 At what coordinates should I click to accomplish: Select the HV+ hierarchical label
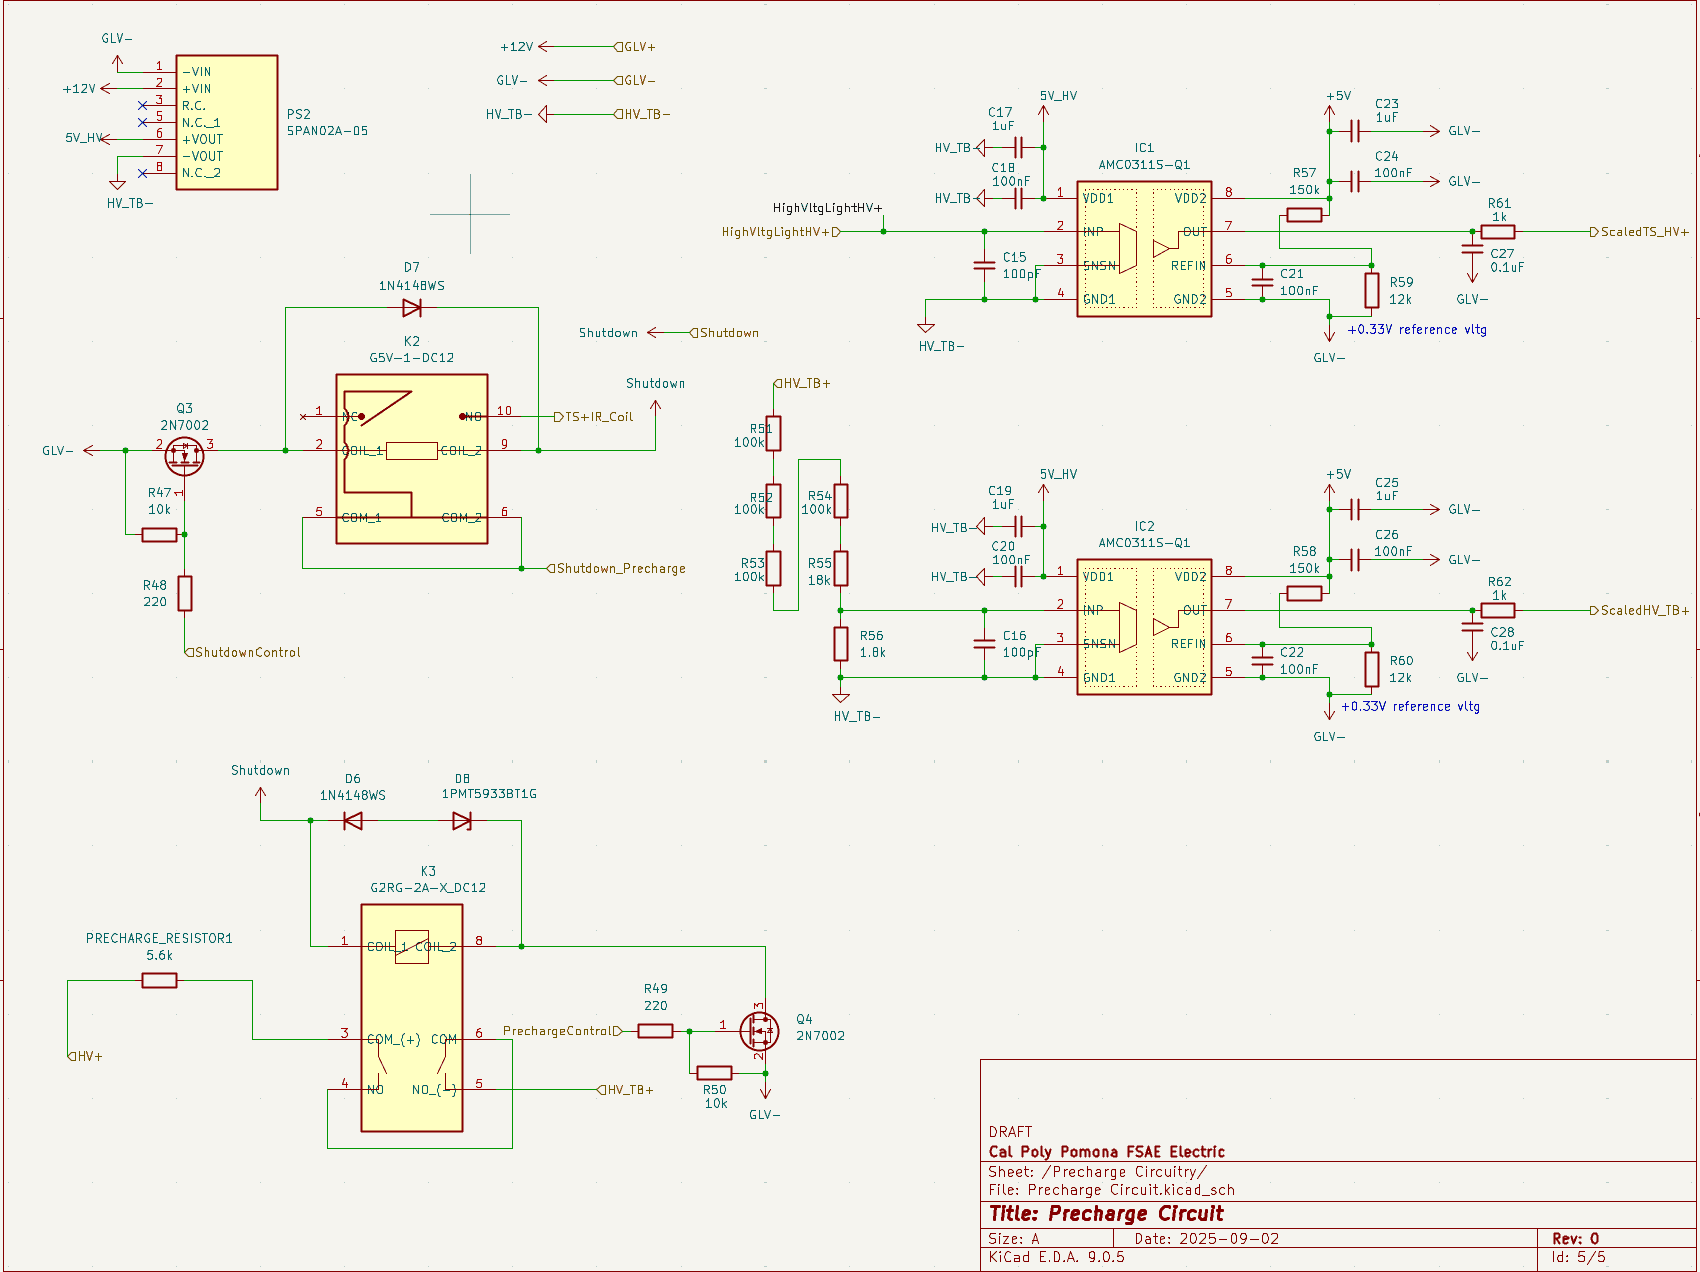click(x=85, y=1054)
